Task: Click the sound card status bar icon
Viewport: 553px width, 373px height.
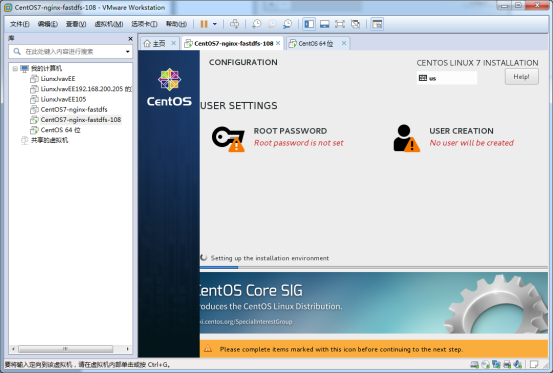Action: tap(518, 364)
